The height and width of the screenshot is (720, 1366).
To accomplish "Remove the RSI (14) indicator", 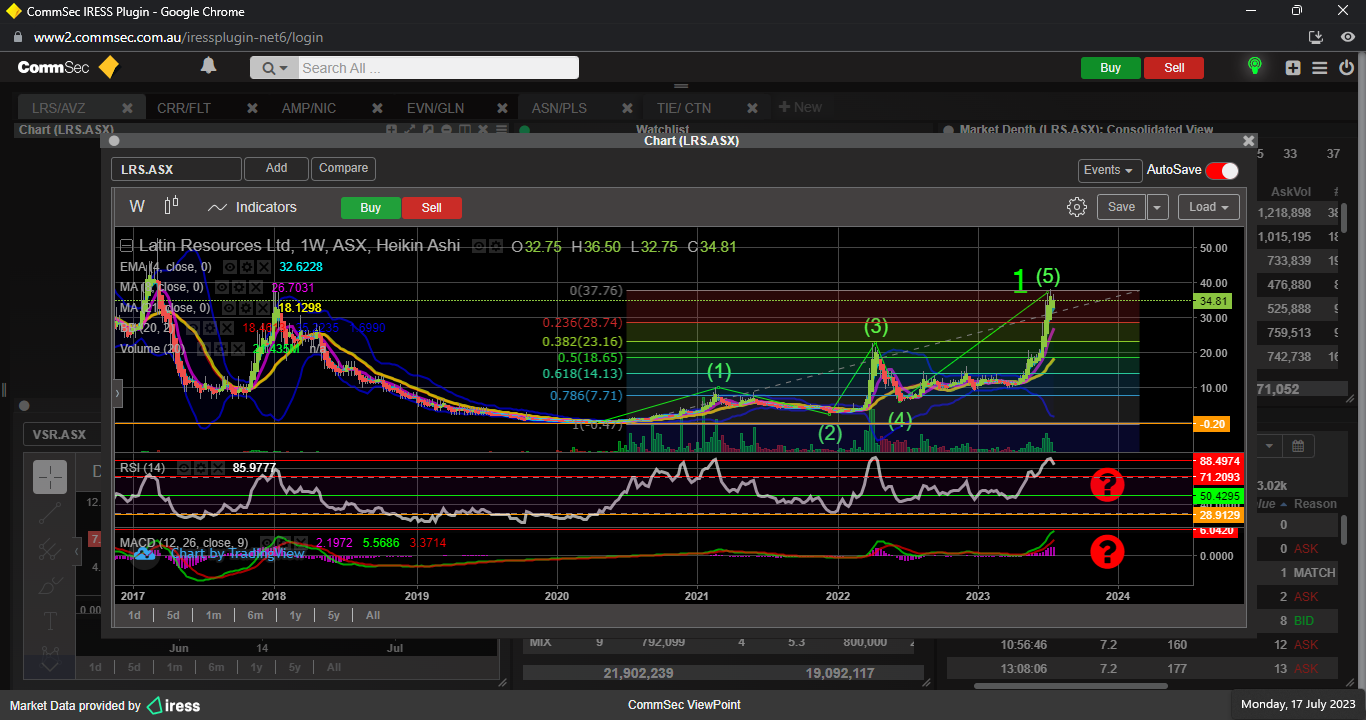I will coord(218,468).
